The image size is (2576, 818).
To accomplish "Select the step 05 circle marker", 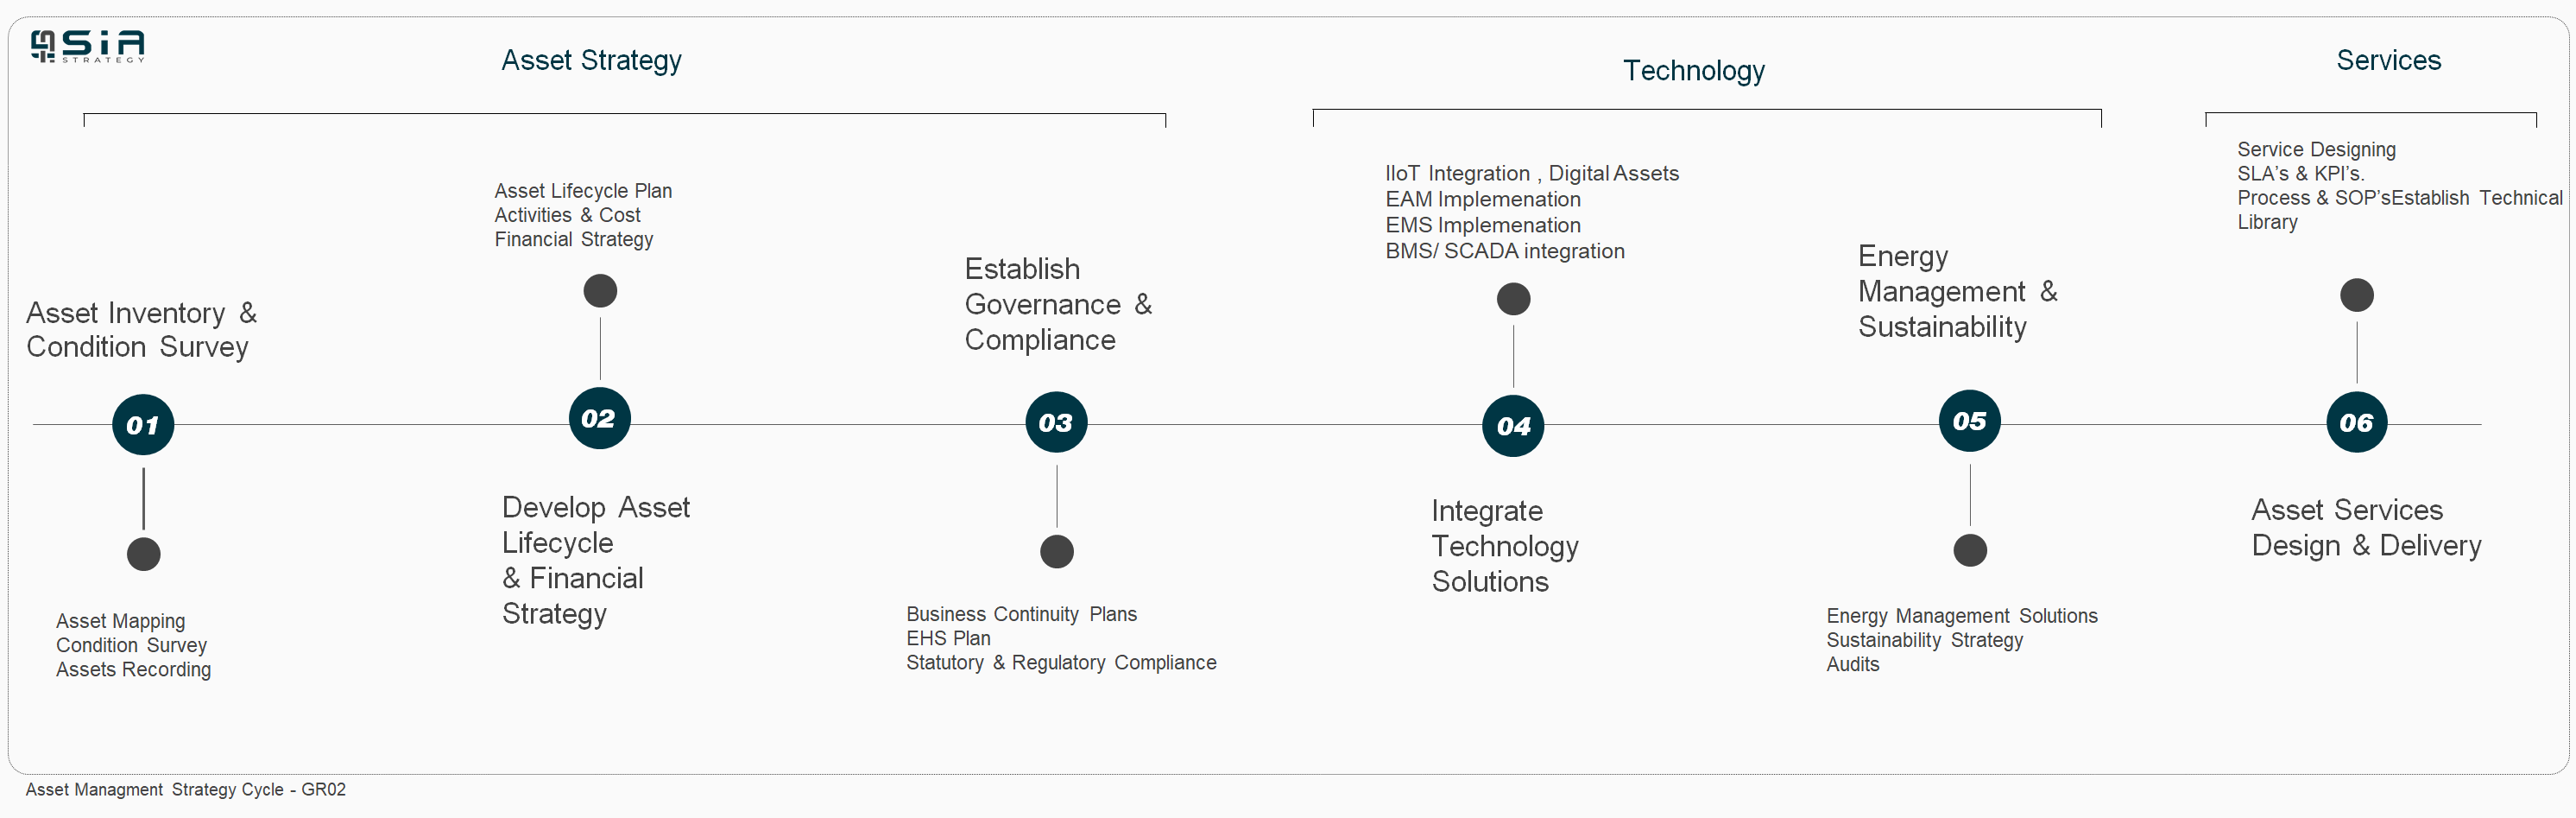I will [1969, 421].
